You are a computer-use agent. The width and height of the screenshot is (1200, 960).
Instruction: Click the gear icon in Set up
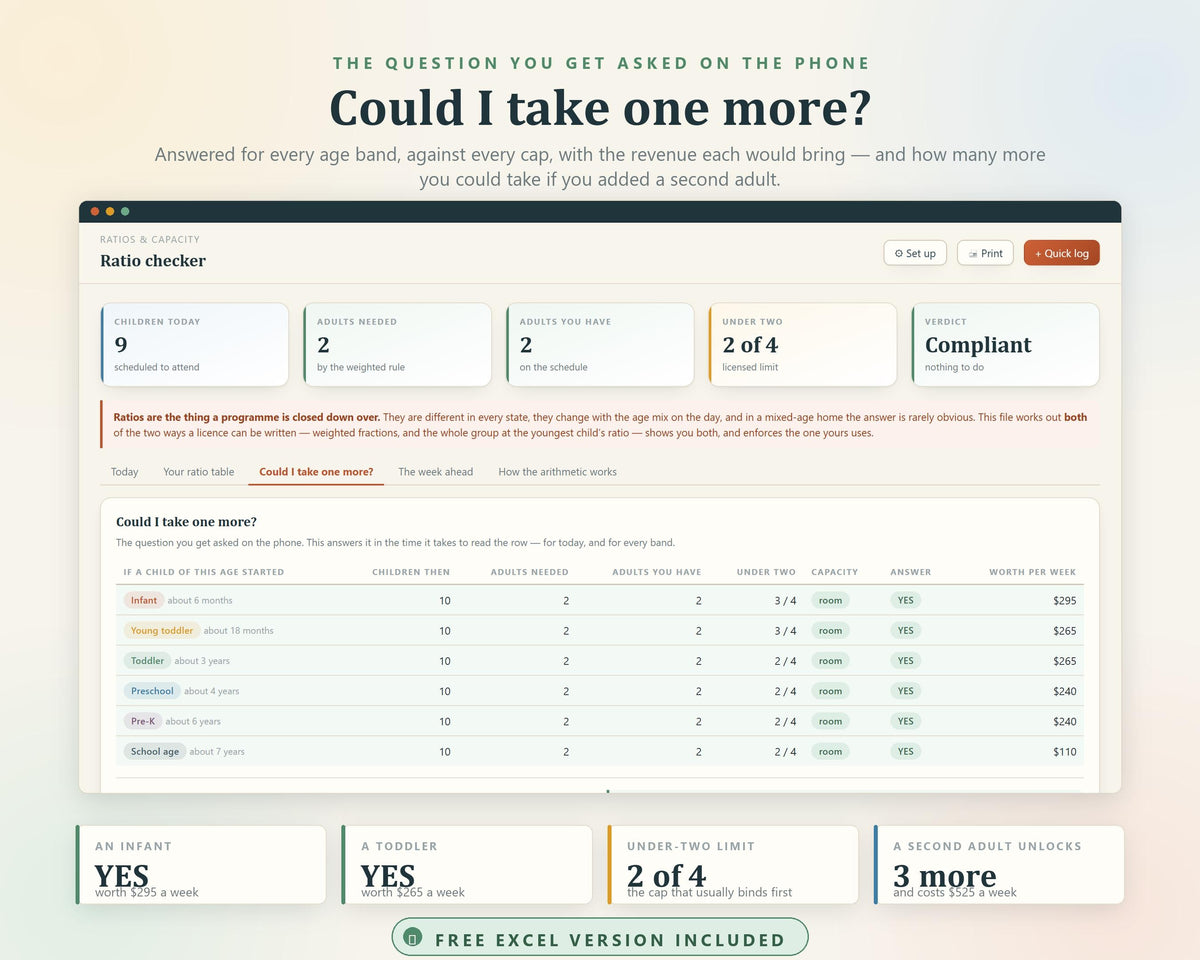[x=899, y=253]
